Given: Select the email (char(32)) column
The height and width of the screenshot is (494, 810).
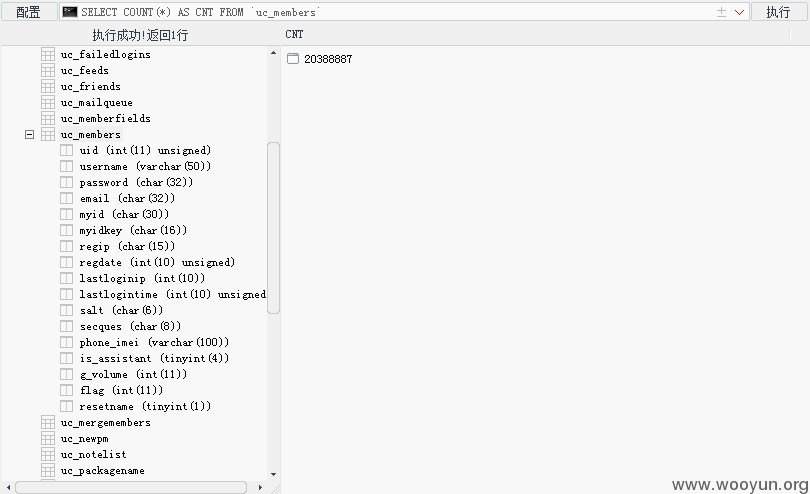Looking at the screenshot, I should point(127,198).
